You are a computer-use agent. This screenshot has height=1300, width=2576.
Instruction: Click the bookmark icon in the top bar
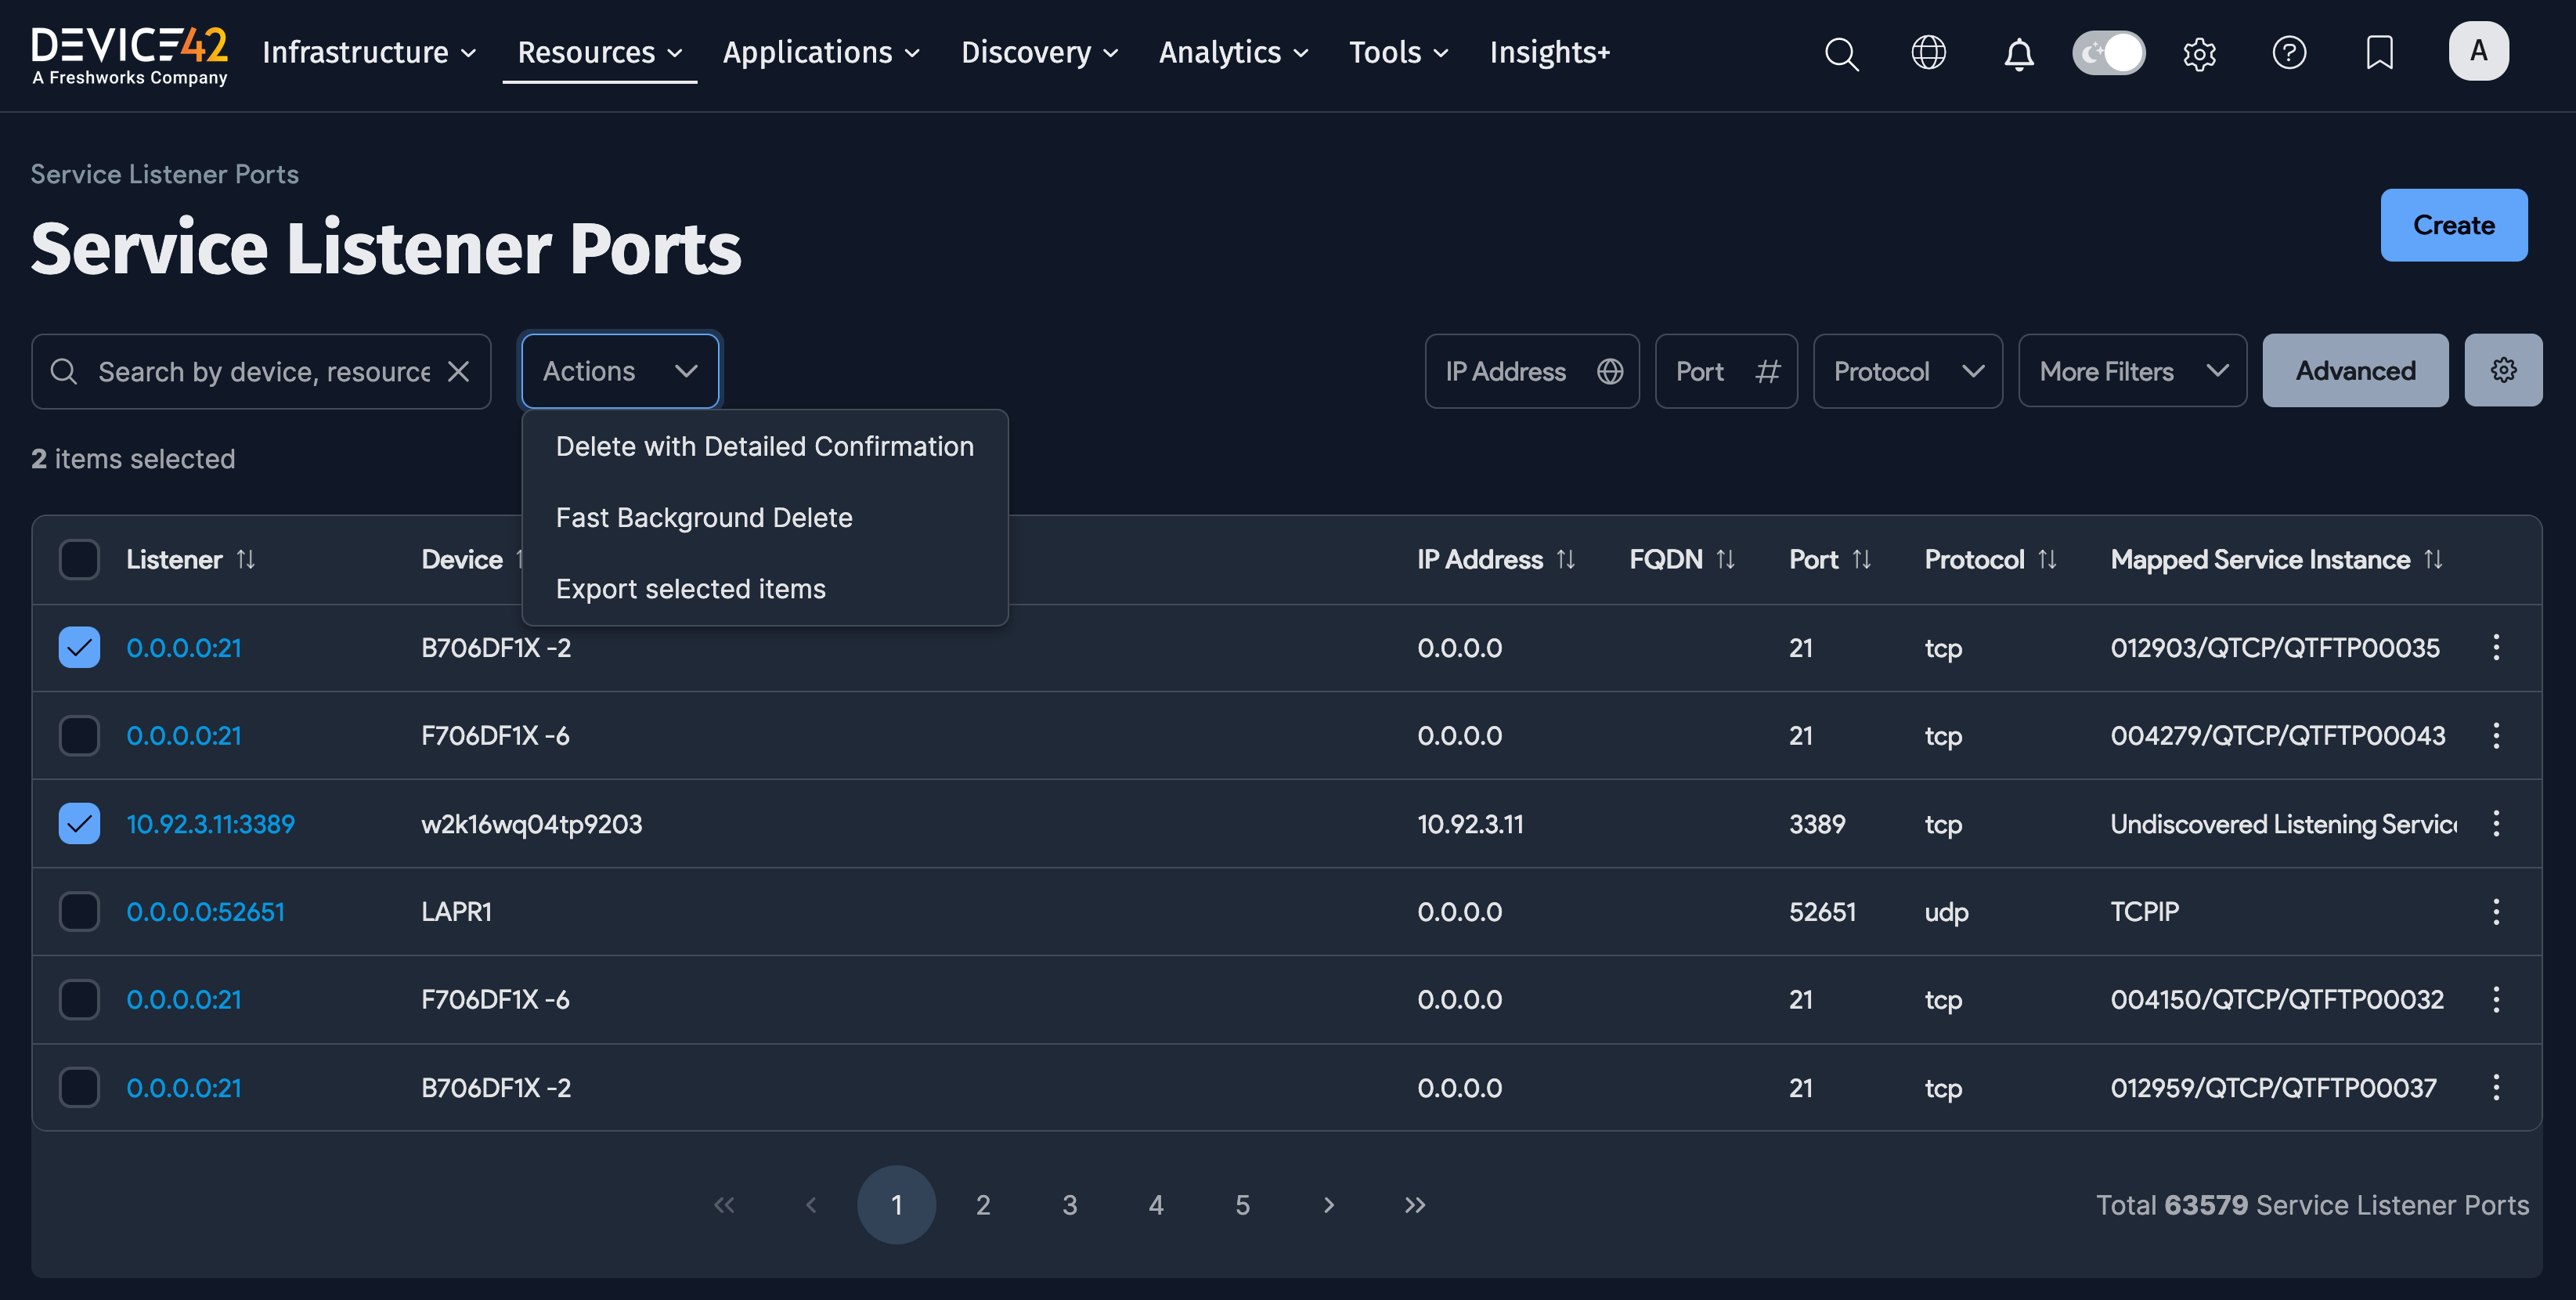click(2380, 53)
